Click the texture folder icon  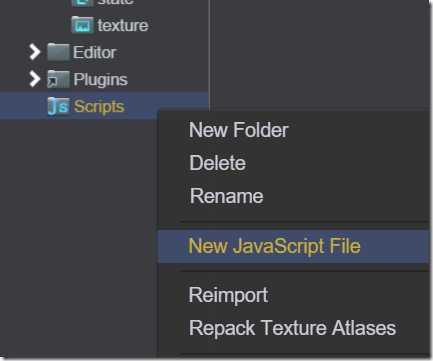pyautogui.click(x=82, y=25)
